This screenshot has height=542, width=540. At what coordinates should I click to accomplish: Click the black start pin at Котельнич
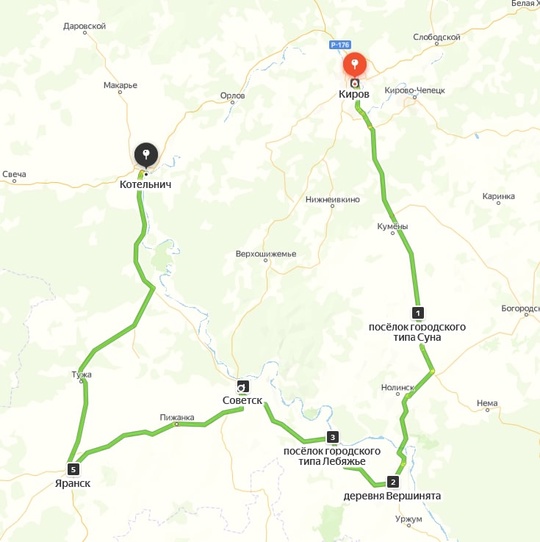146,155
